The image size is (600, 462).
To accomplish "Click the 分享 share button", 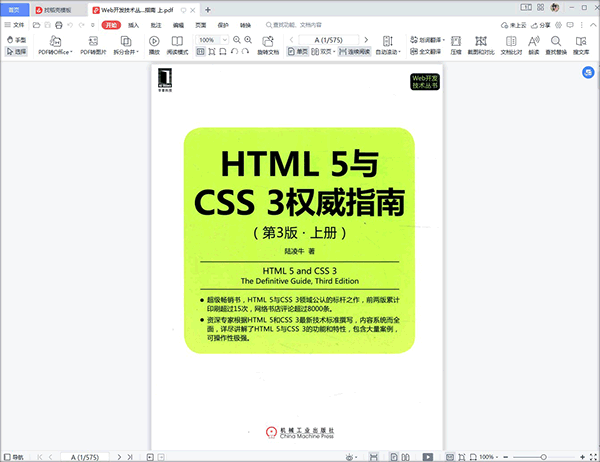I will point(540,25).
